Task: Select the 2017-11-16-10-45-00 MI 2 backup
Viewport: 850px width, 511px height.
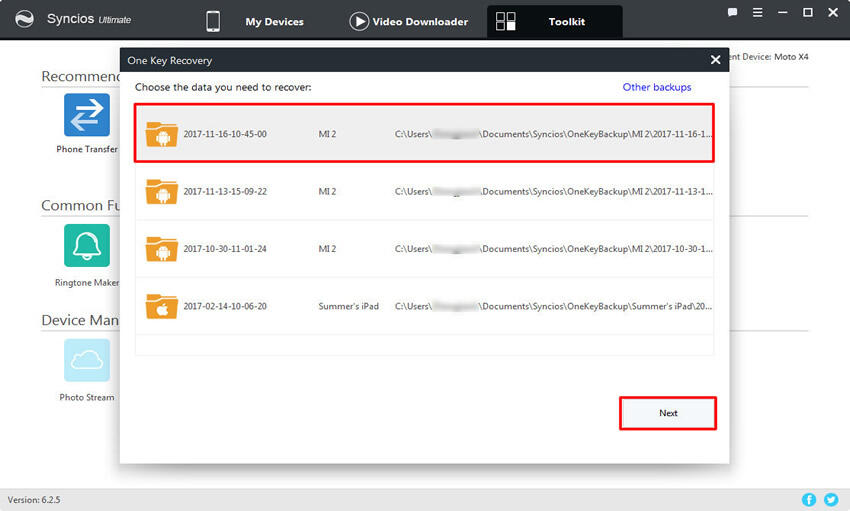Action: pyautogui.click(x=425, y=133)
